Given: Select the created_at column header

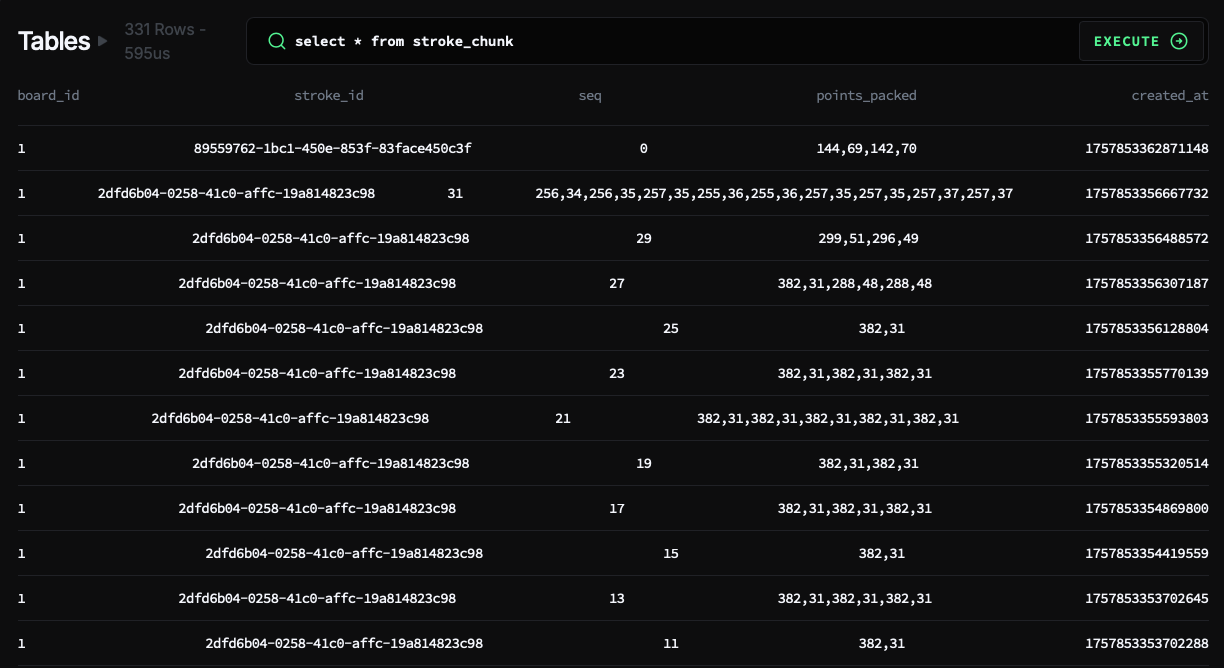Looking at the screenshot, I should 1170,96.
